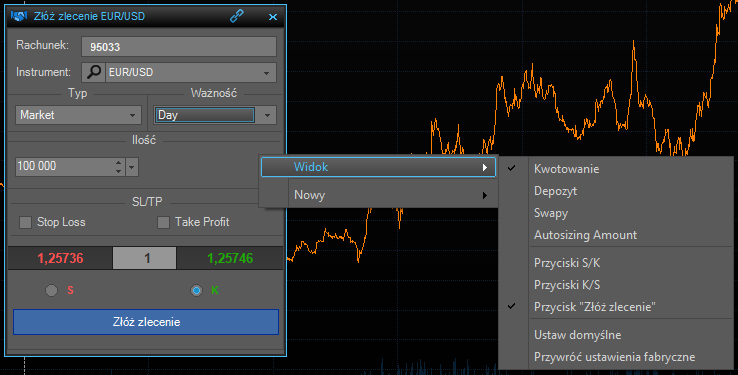This screenshot has height=375, width=738.
Task: Decrease quantity with the down stepper arrow
Action: point(118,171)
